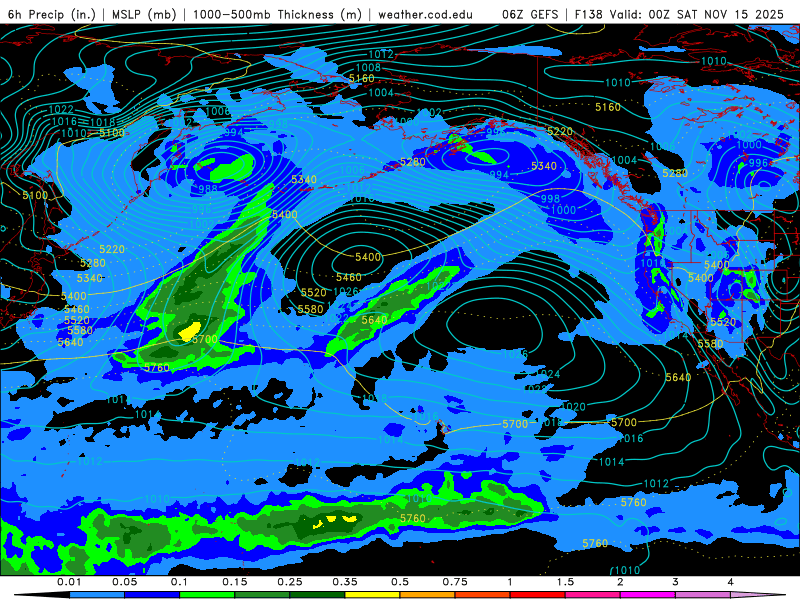Click the '0.01' legend label
Screen dimensions: 800x600
coord(69,582)
